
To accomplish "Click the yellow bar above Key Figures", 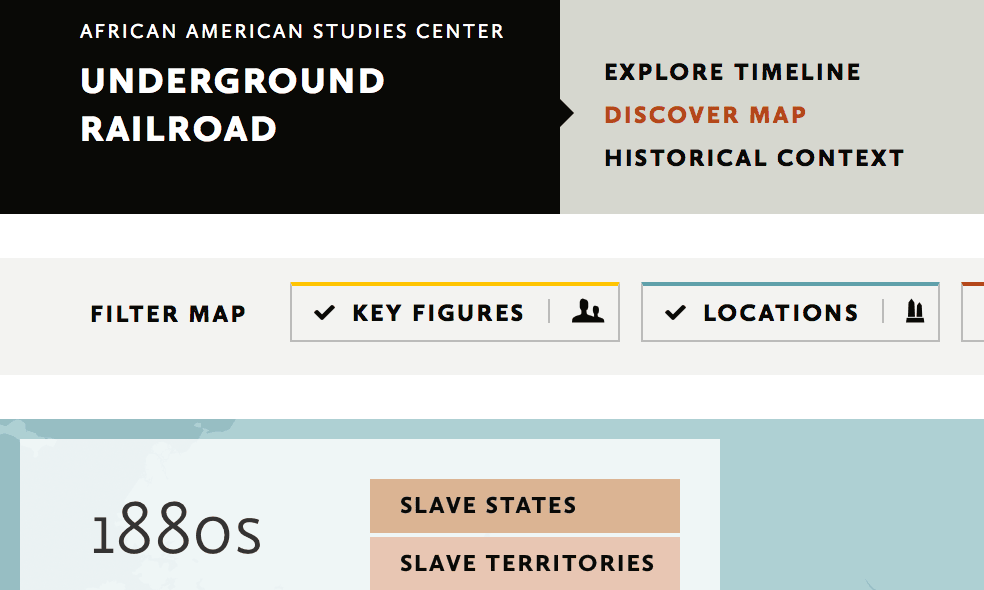I will (x=455, y=284).
